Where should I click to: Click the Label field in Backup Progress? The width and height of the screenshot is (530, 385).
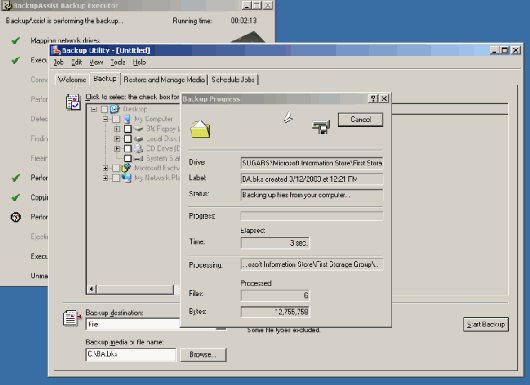pyautogui.click(x=312, y=179)
